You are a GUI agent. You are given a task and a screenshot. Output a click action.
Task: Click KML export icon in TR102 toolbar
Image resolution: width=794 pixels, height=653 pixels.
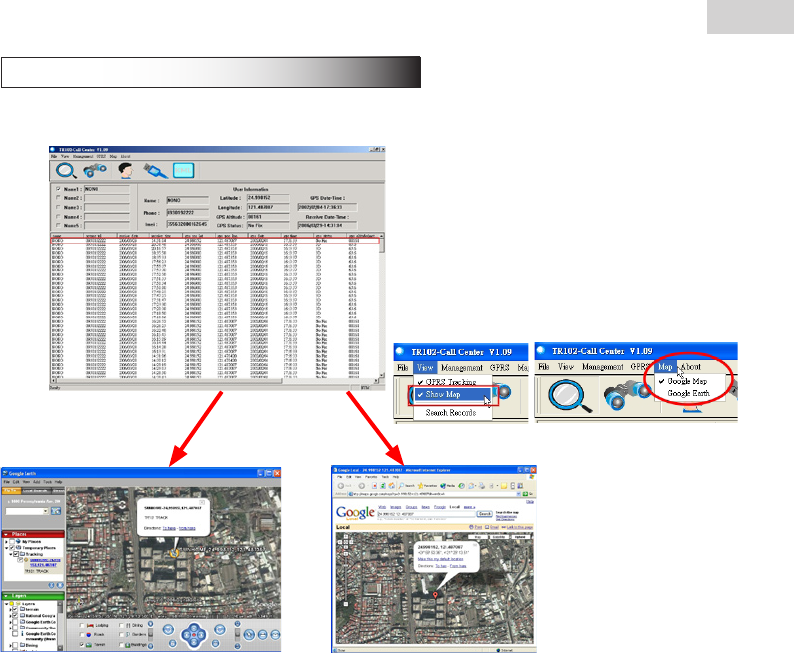pyautogui.click(x=183, y=171)
